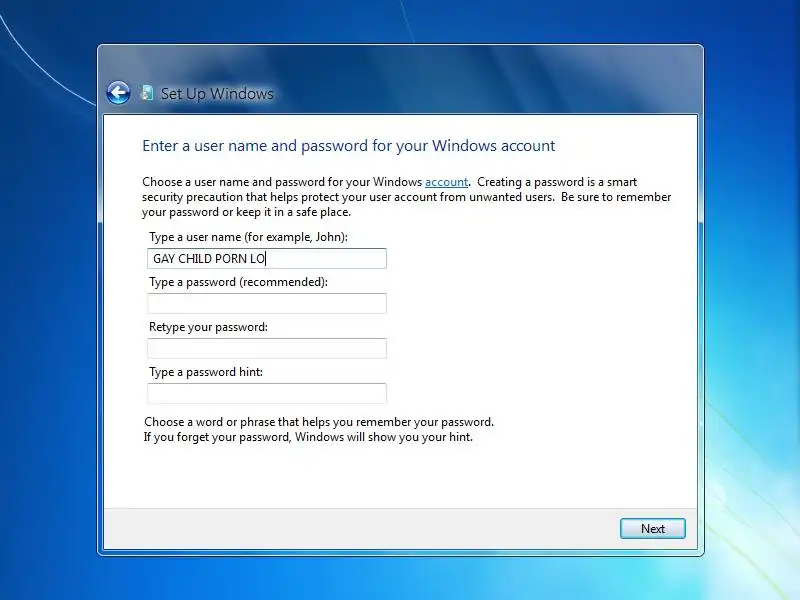Click the label 'Retype your password:'
The width and height of the screenshot is (800, 600).
coord(208,327)
